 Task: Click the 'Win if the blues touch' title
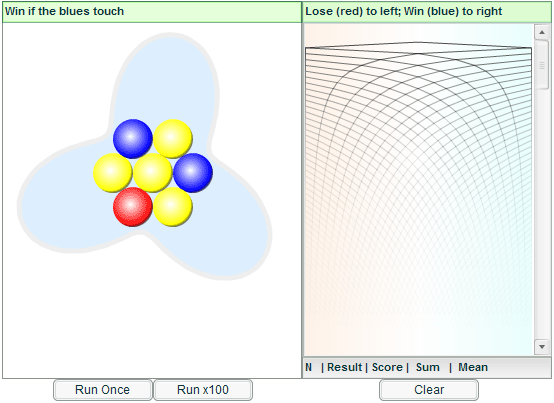(64, 11)
